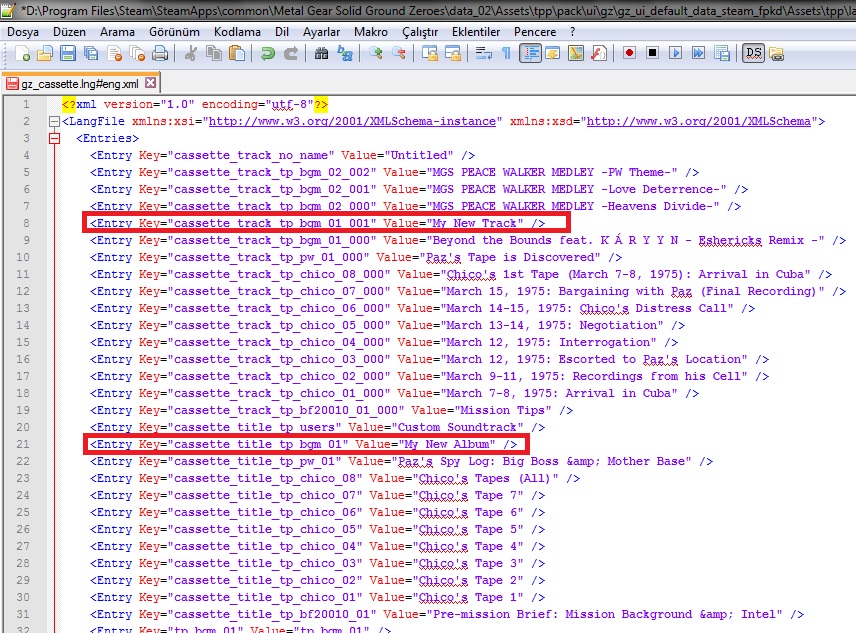Image resolution: width=856 pixels, height=633 pixels.
Task: Toggle synchronized horizontal scrolling
Action: [453, 53]
